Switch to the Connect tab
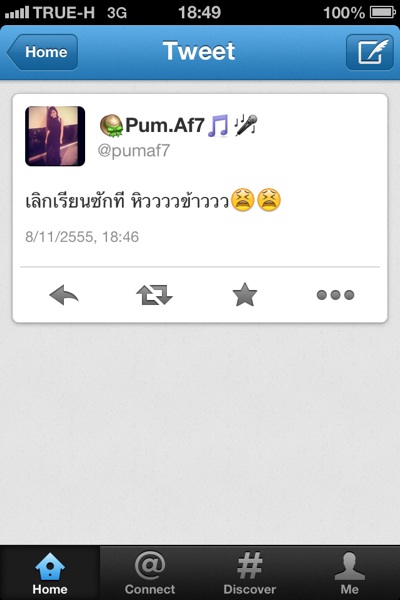This screenshot has height=600, width=400. [x=150, y=573]
